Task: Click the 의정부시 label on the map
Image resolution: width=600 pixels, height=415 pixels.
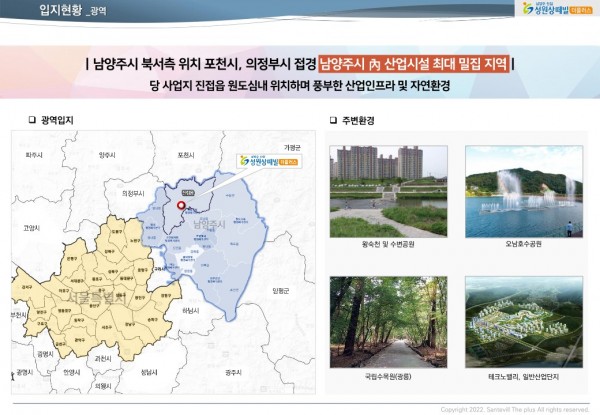Action: (132, 192)
